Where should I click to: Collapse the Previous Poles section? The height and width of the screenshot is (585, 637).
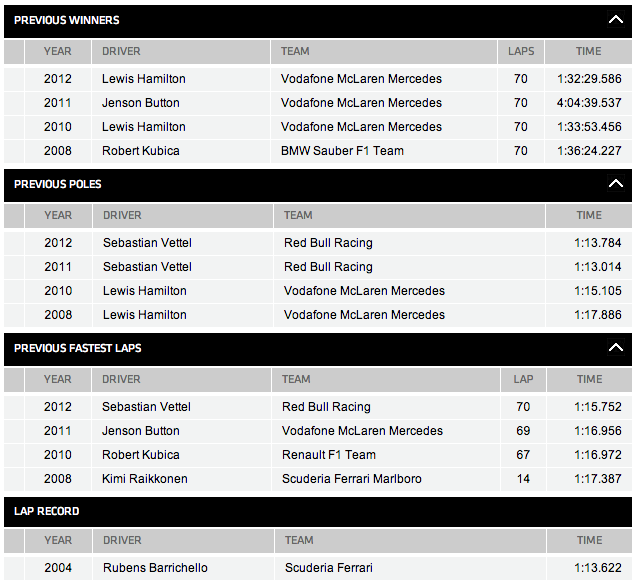click(x=615, y=184)
